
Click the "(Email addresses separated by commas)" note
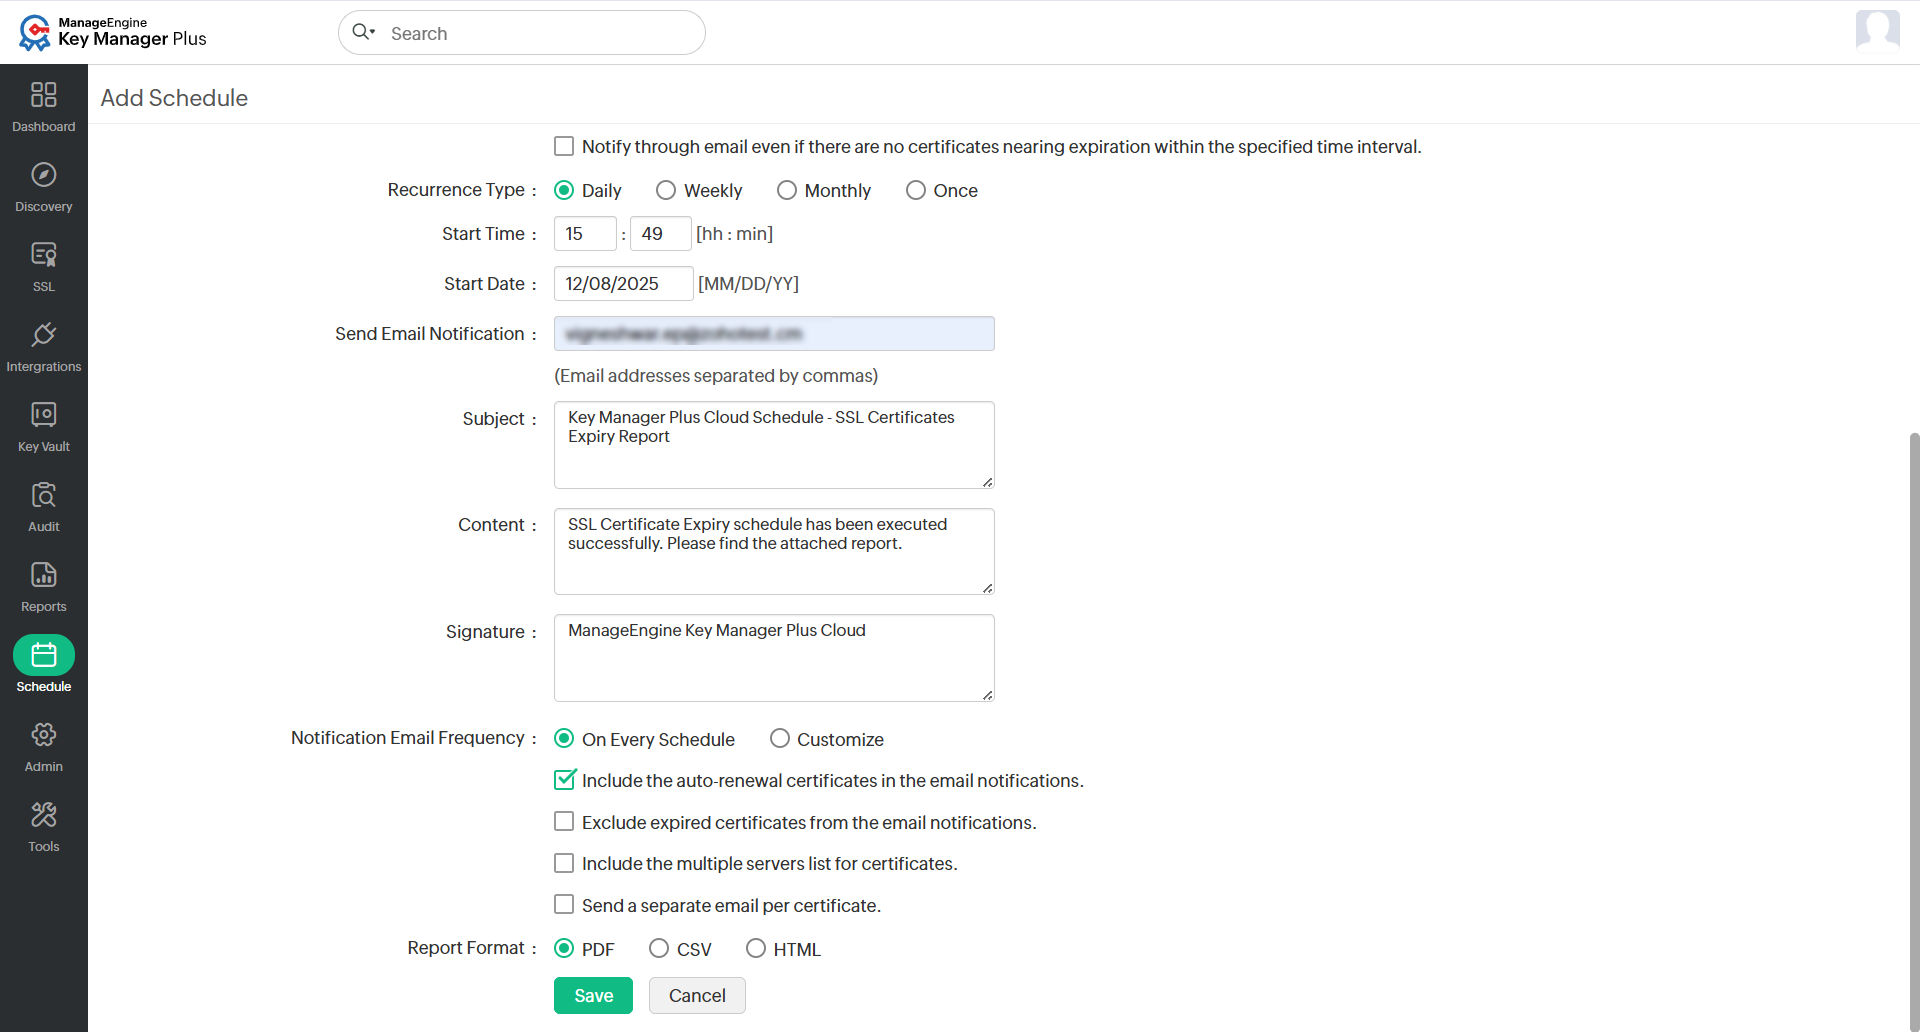[716, 376]
